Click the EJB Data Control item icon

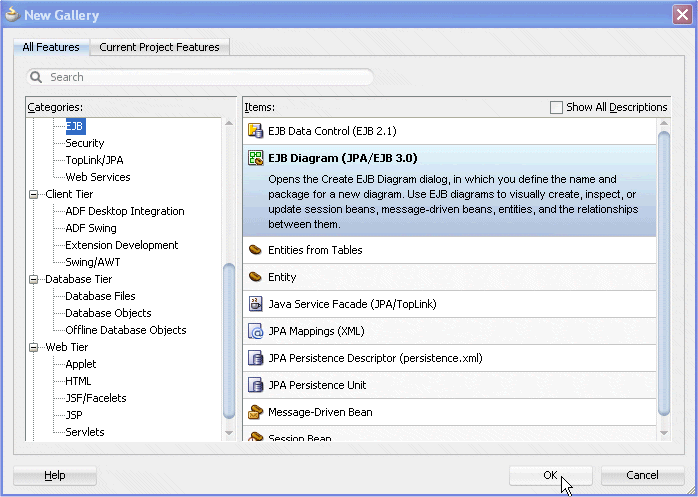coord(255,130)
